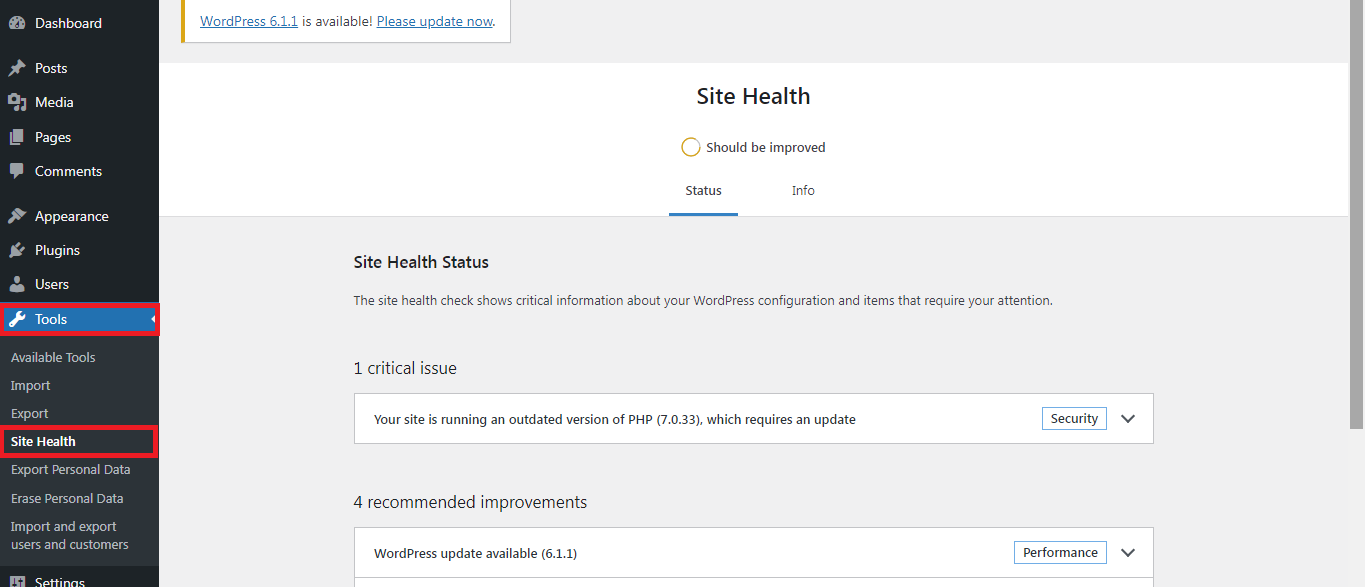This screenshot has width=1365, height=587.
Task: Expand the outdated PHP version issue
Action: (x=753, y=419)
